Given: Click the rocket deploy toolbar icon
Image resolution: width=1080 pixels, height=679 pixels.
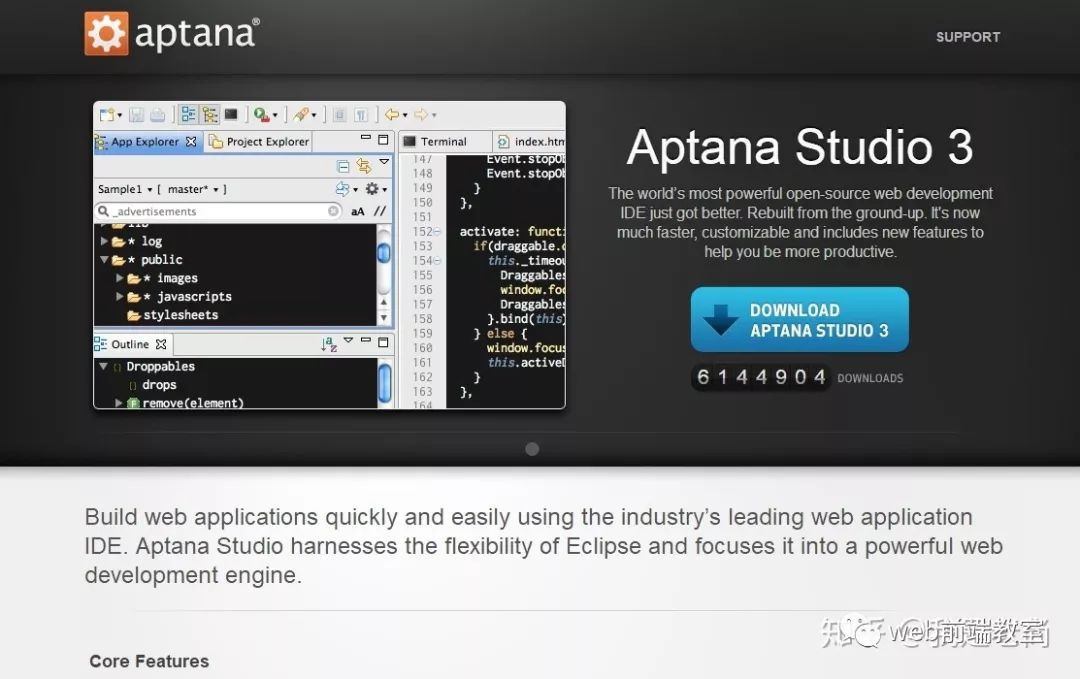Looking at the screenshot, I should [301, 114].
